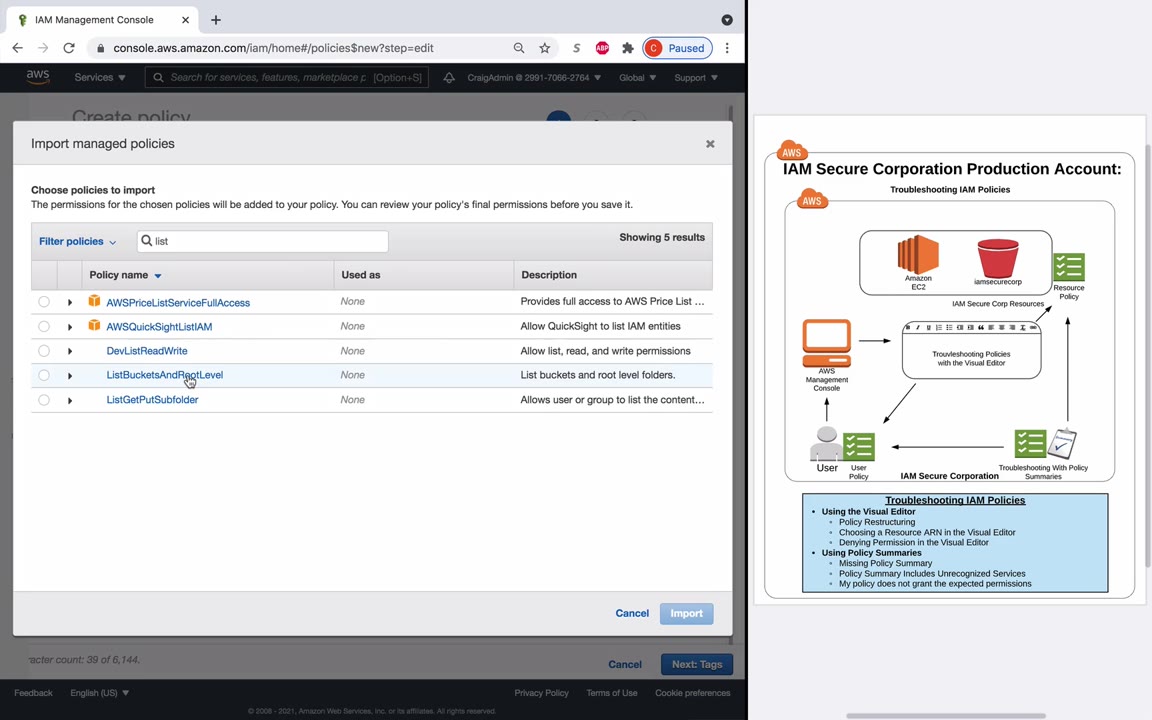
Task: Select radio for AWSPriceListServiceFullAccess policy
Action: (x=44, y=302)
